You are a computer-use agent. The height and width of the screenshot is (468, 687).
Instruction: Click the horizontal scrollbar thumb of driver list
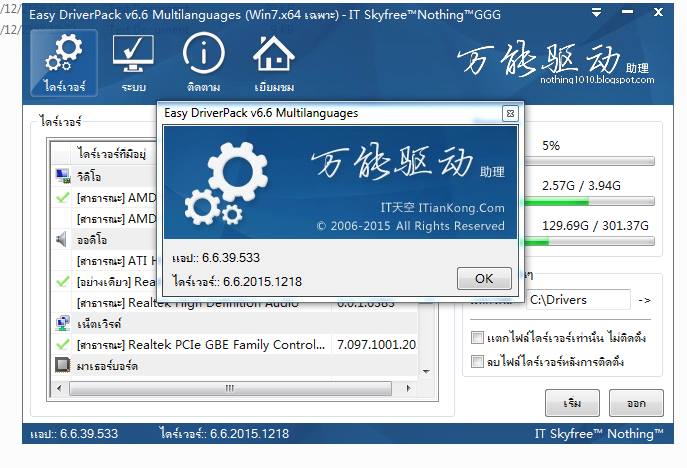[230, 388]
